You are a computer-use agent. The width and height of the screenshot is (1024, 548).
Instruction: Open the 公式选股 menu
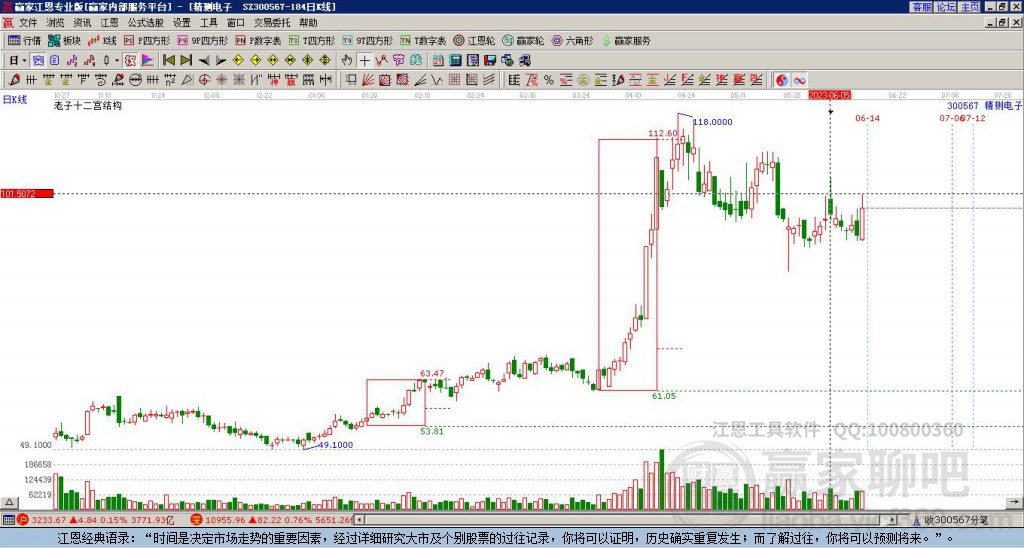[145, 23]
